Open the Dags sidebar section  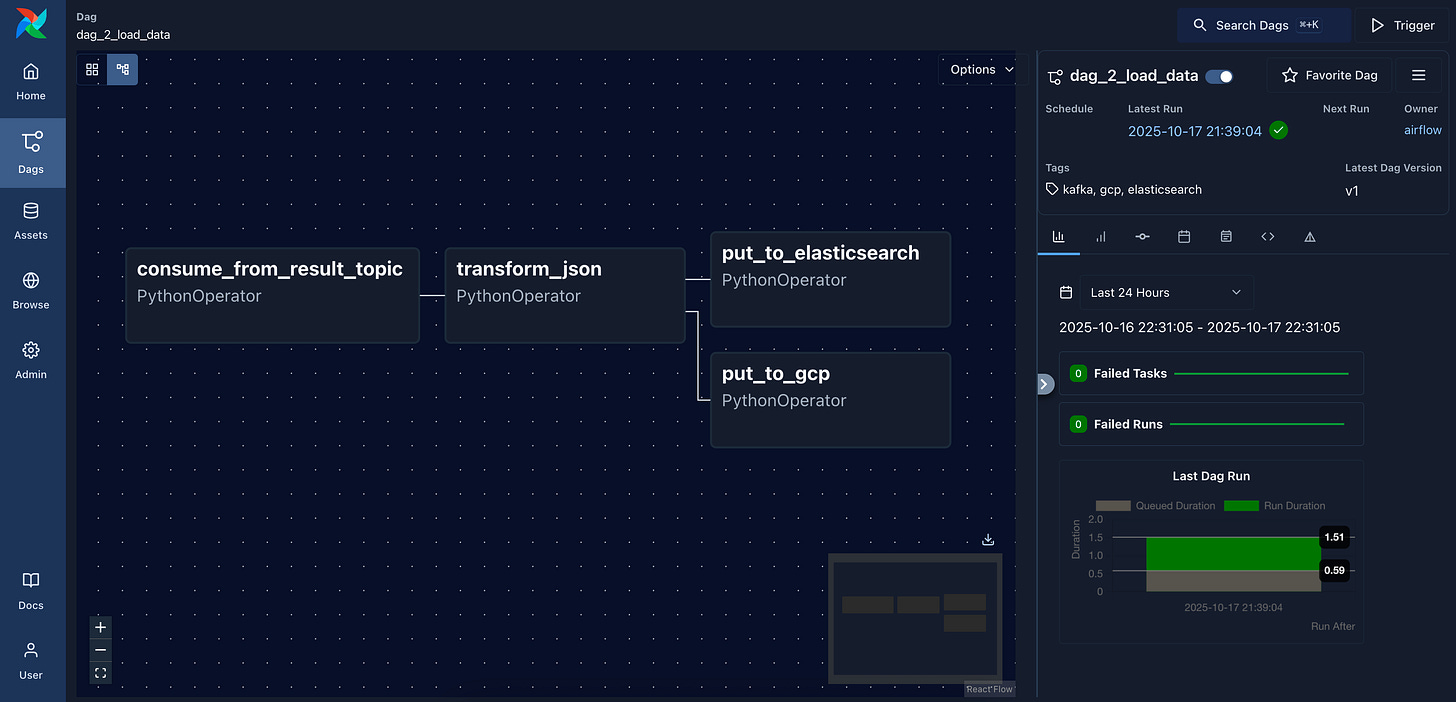(x=31, y=153)
